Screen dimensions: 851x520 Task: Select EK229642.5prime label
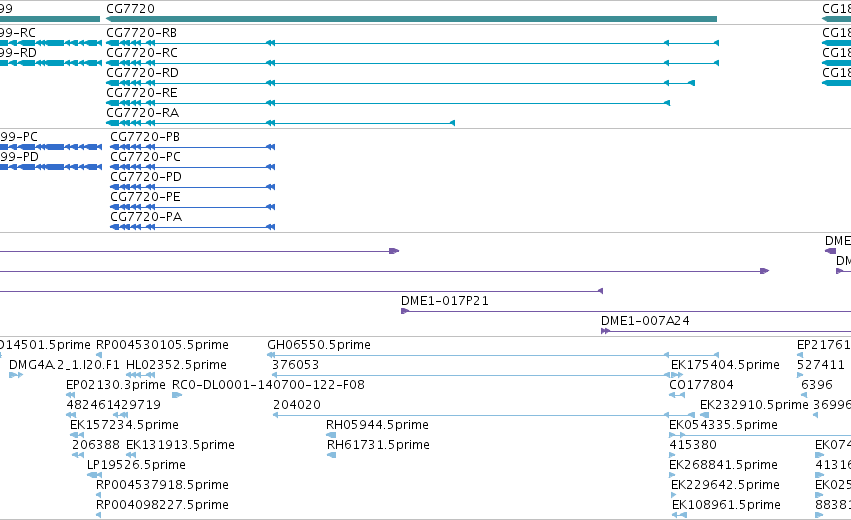click(x=725, y=485)
